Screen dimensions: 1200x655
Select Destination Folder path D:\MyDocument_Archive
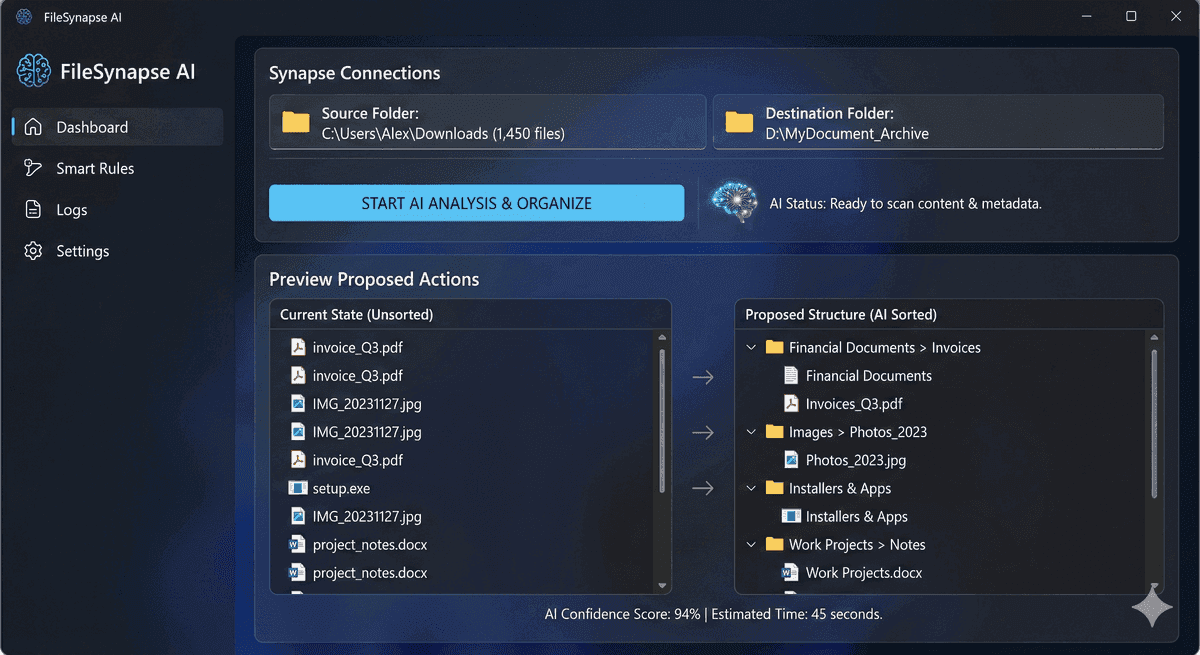point(847,133)
